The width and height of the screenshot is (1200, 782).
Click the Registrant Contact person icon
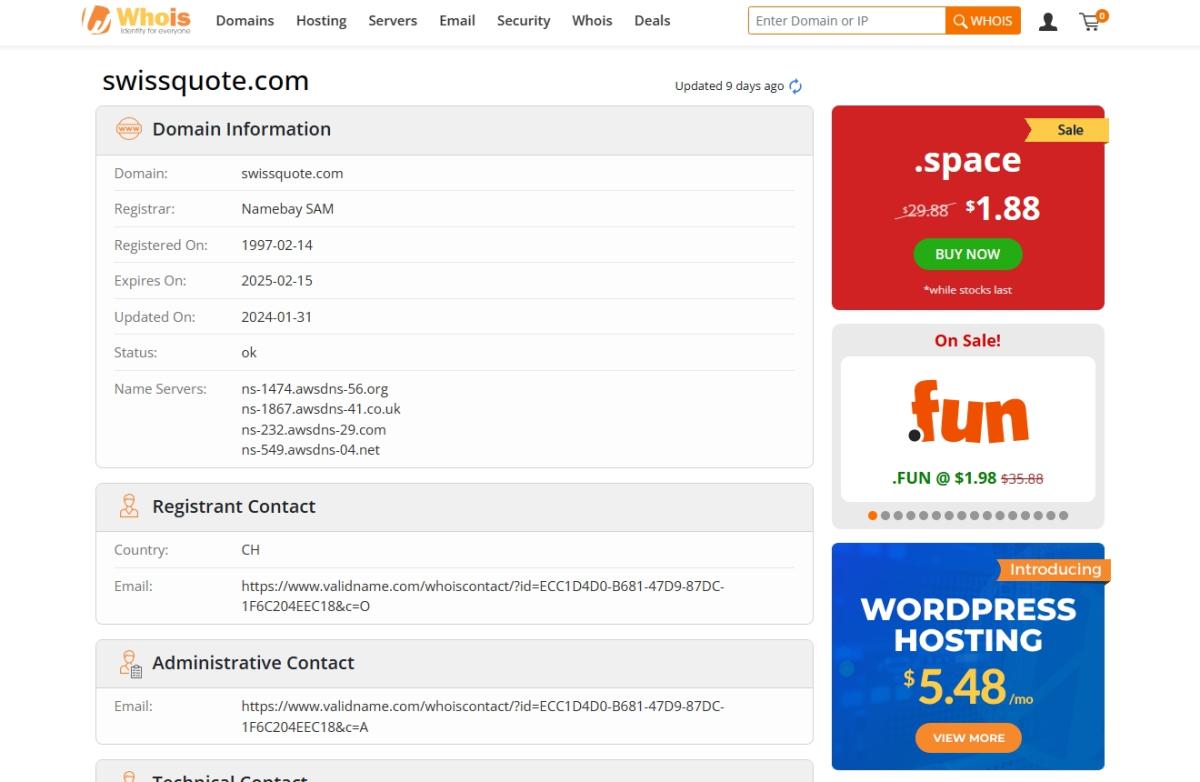click(x=129, y=506)
